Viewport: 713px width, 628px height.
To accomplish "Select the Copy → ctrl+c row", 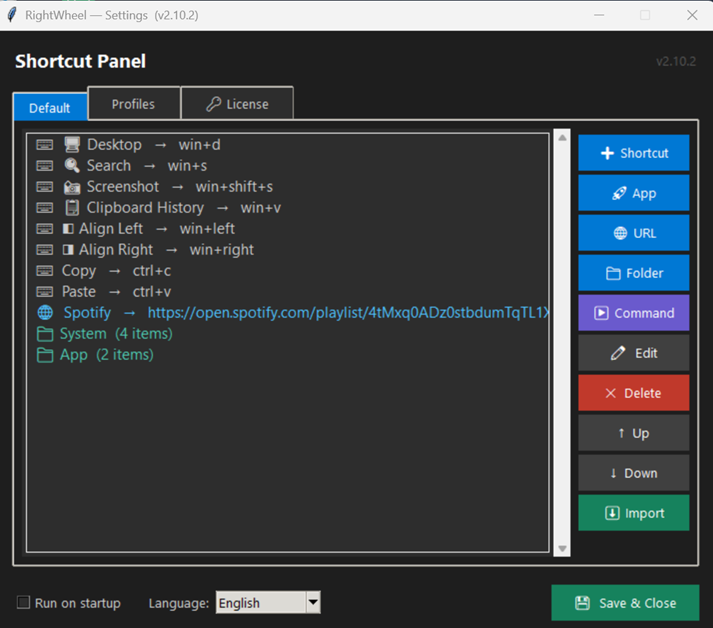I will [287, 271].
